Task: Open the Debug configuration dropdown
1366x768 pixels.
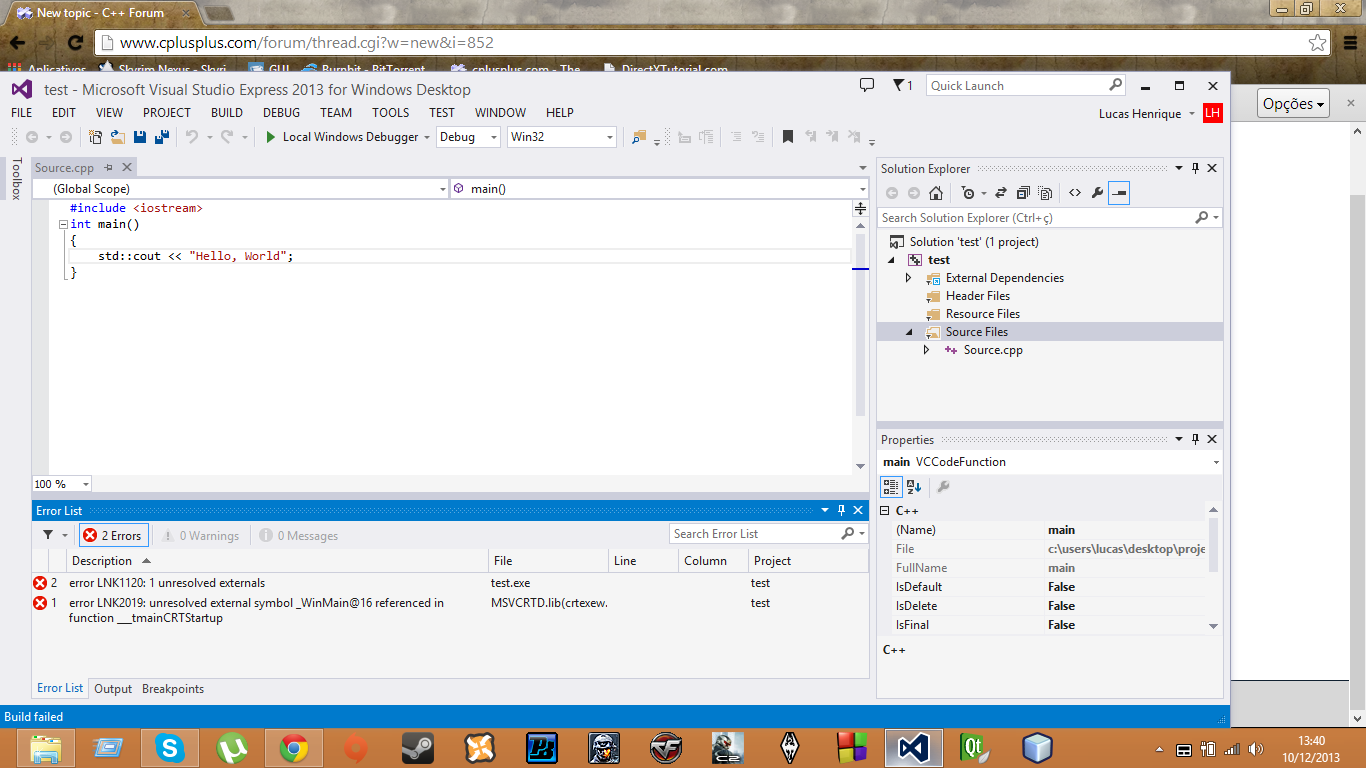Action: (x=468, y=138)
